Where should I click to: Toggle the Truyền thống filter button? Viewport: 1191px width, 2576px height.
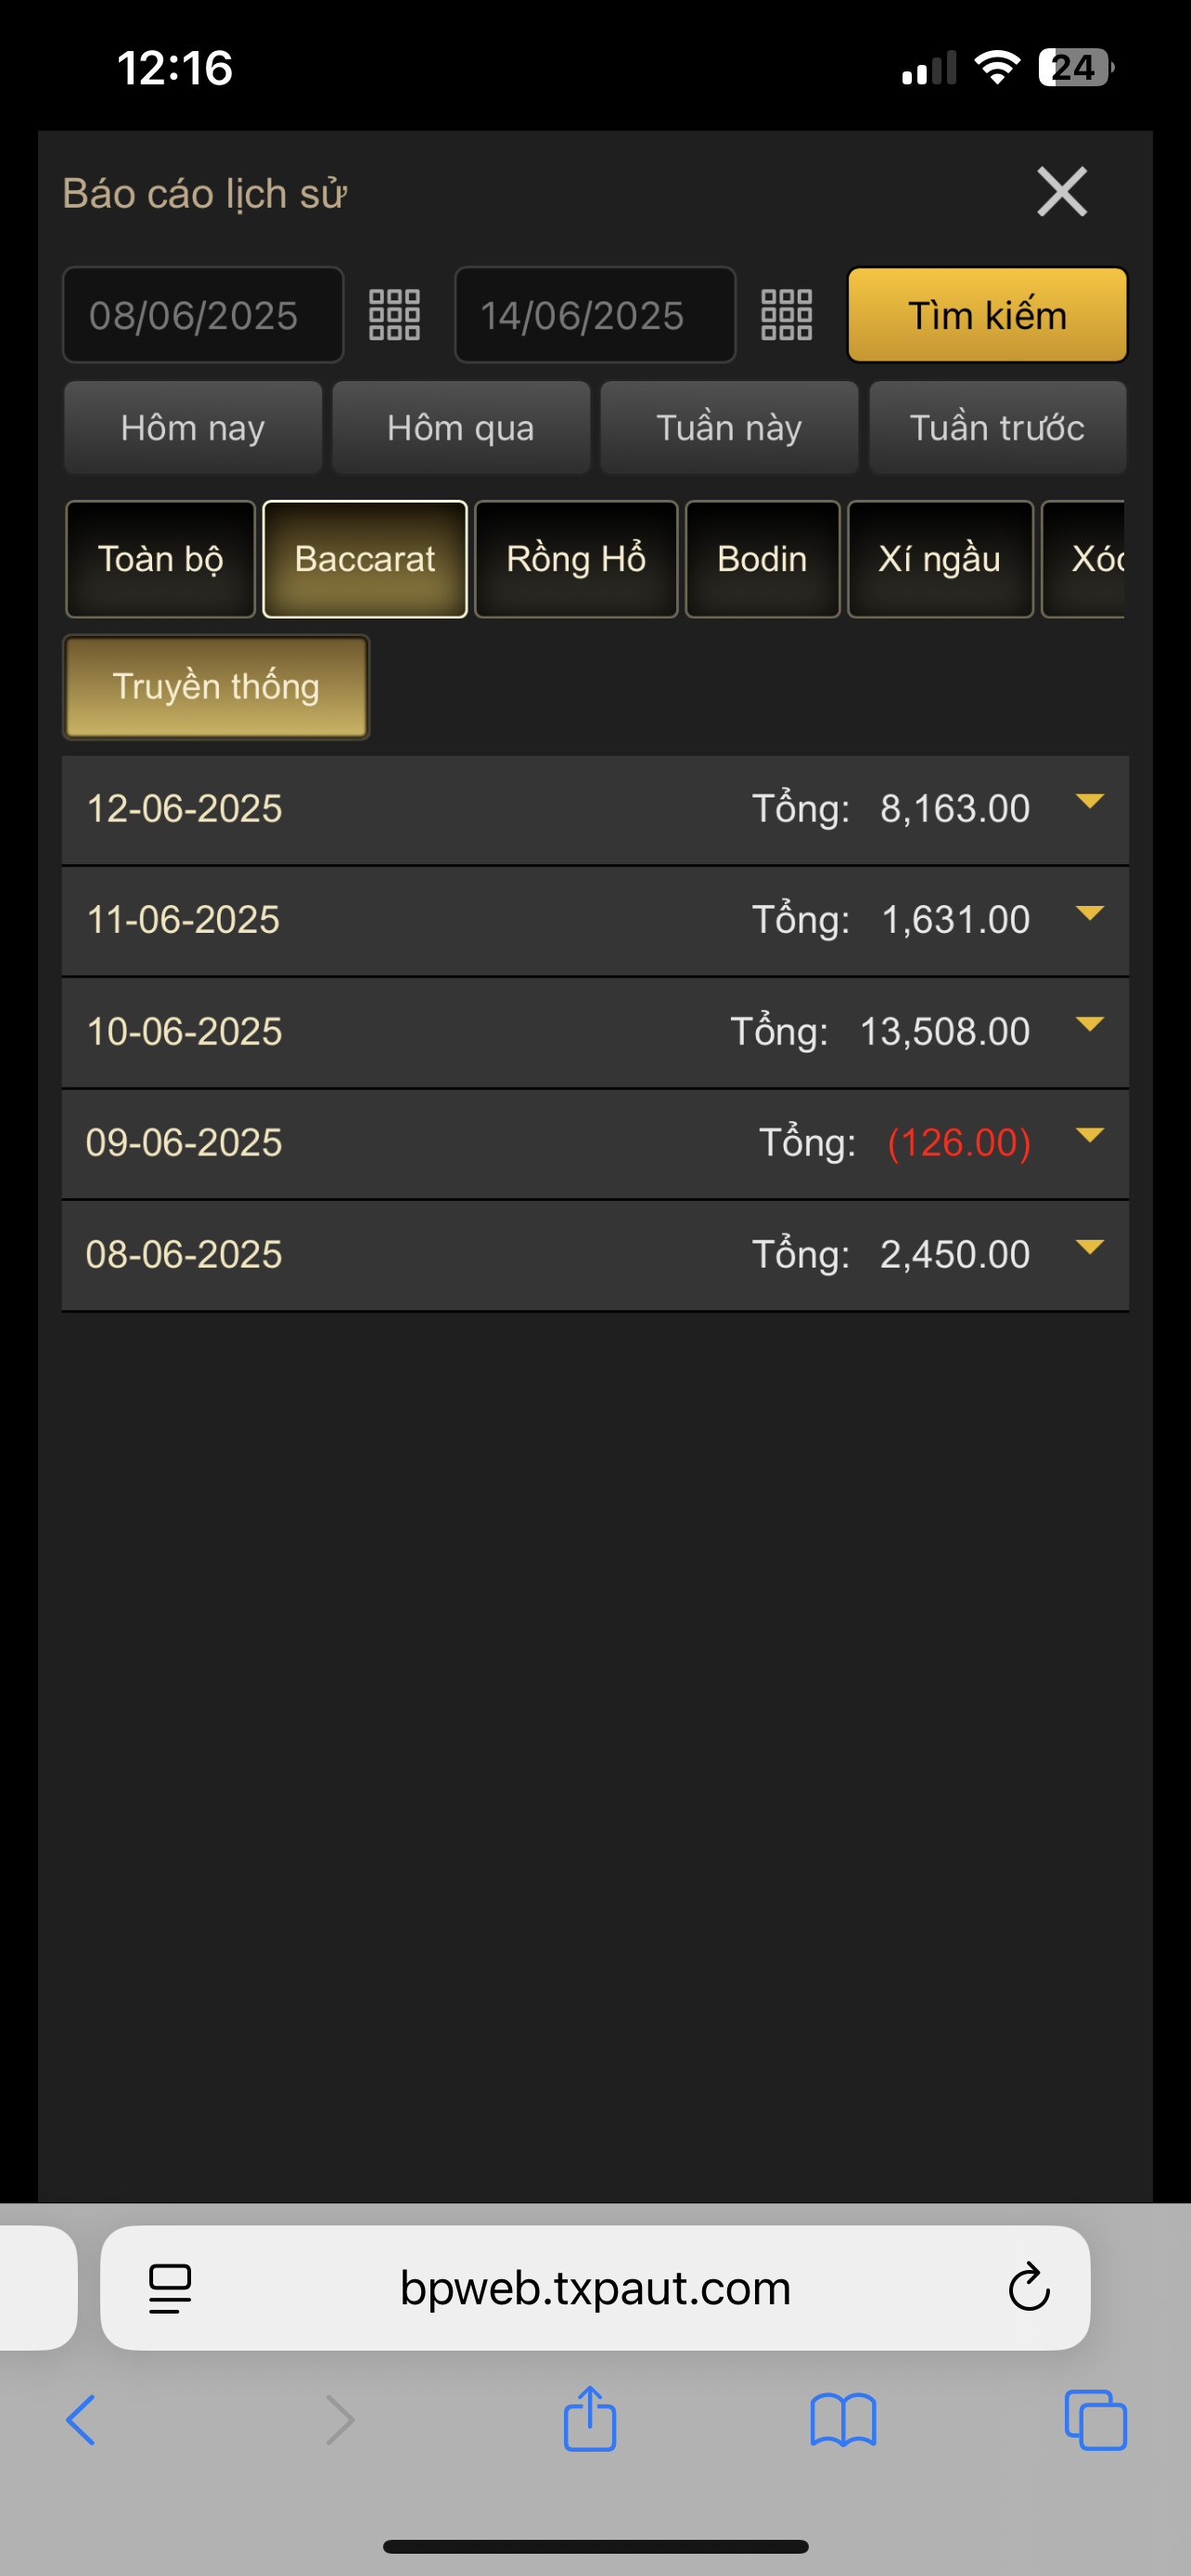pos(216,687)
